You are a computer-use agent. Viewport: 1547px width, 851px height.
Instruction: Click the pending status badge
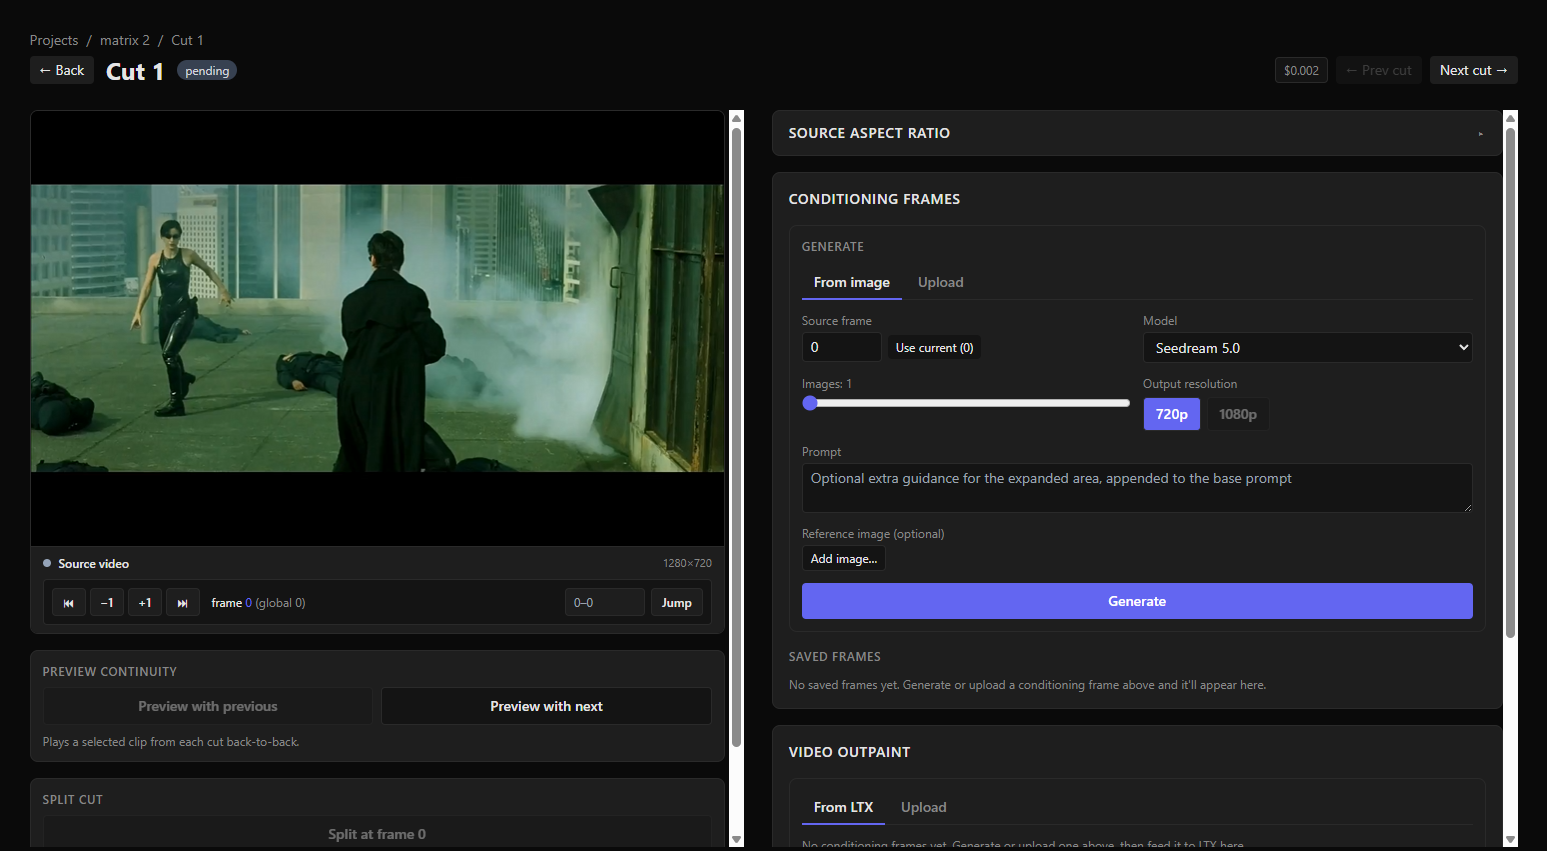coord(207,71)
